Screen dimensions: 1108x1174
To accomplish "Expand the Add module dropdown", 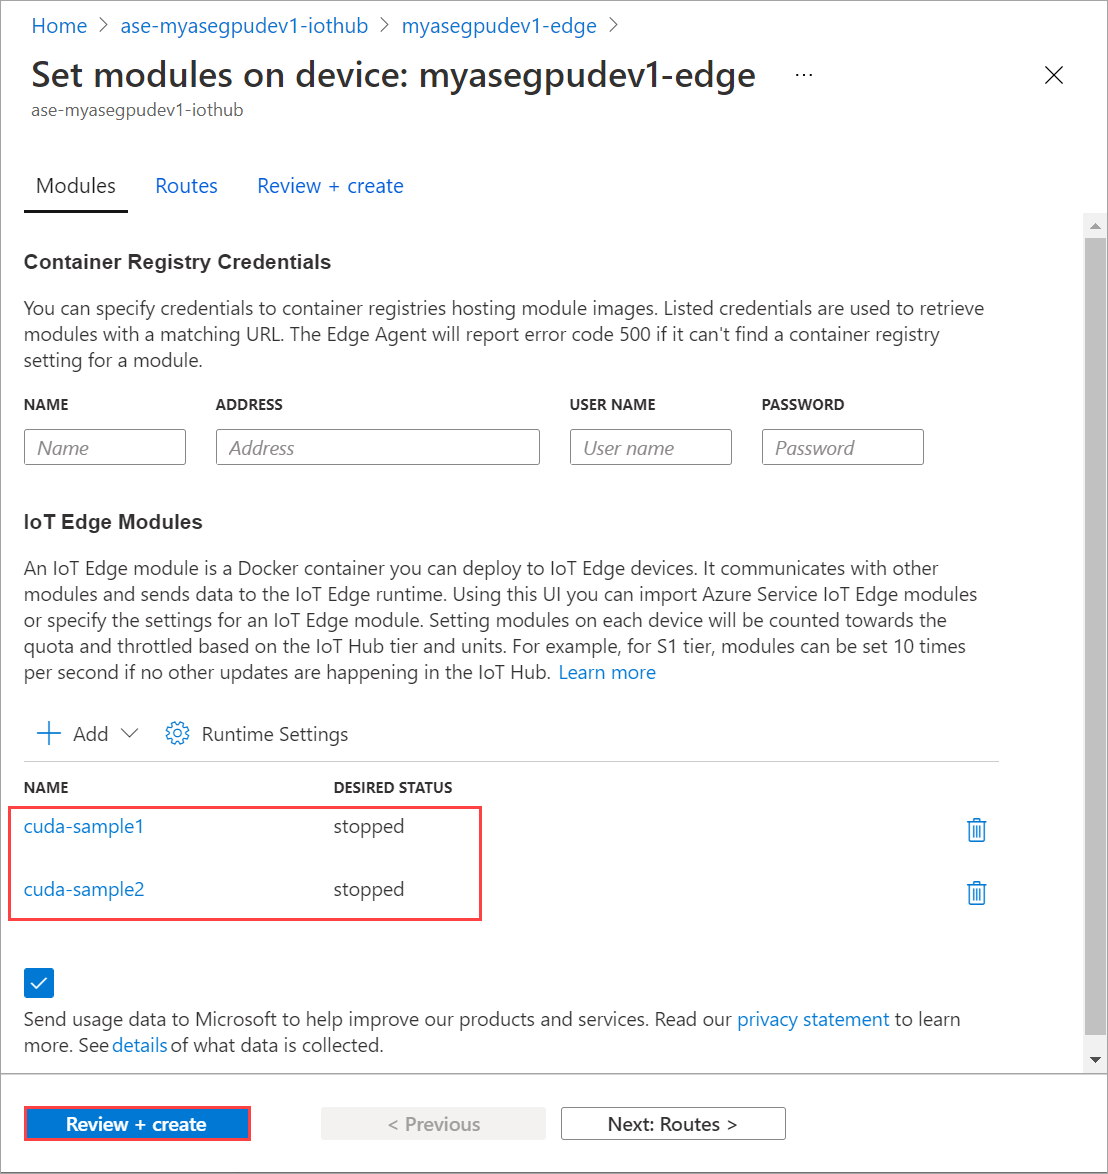I will tap(130, 733).
